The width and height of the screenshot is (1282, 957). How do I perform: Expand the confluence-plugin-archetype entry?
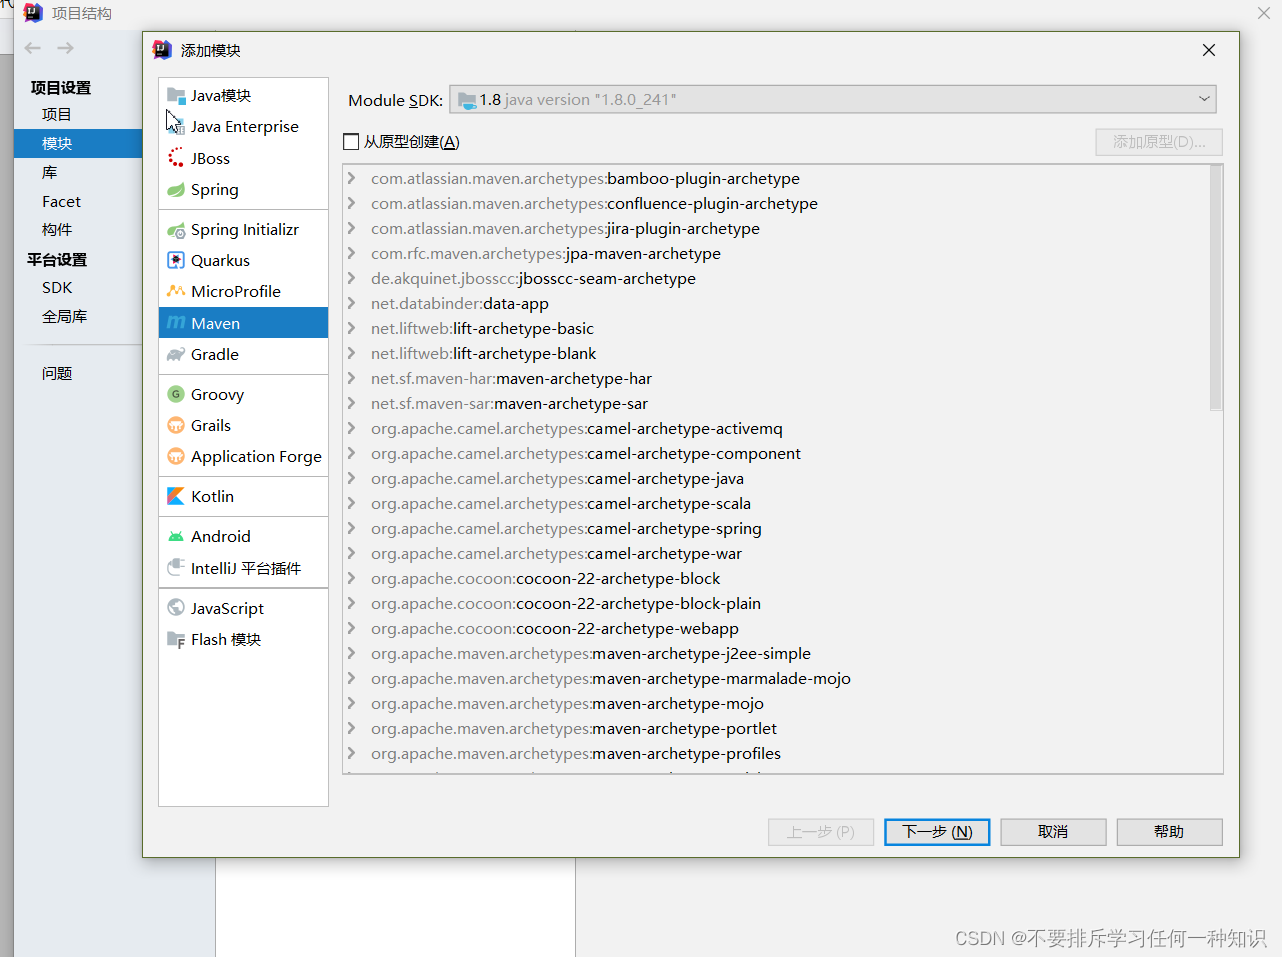tap(352, 203)
